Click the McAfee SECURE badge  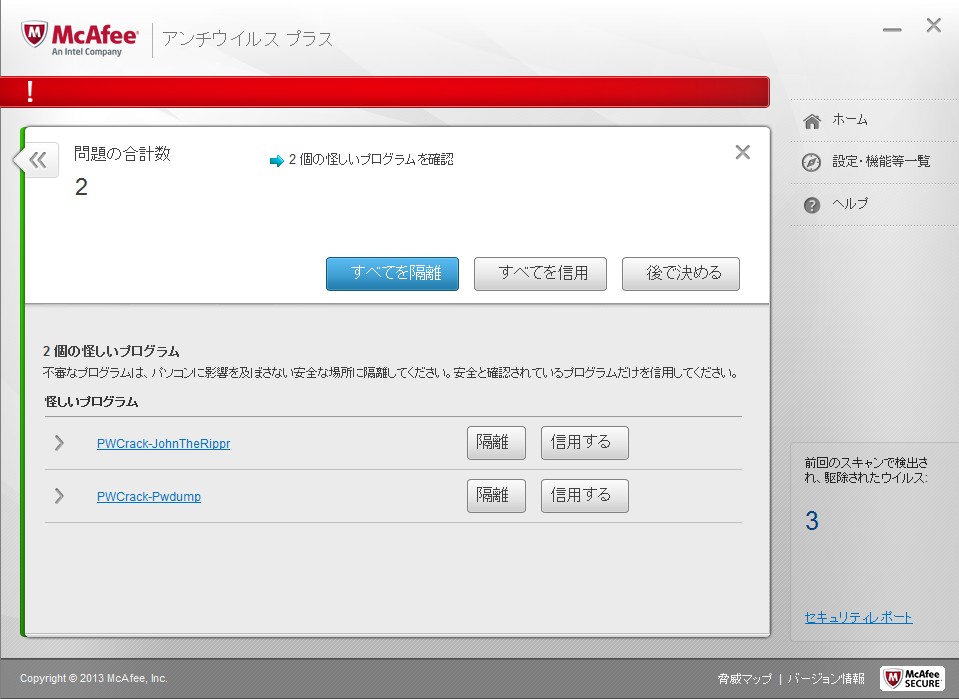912,678
